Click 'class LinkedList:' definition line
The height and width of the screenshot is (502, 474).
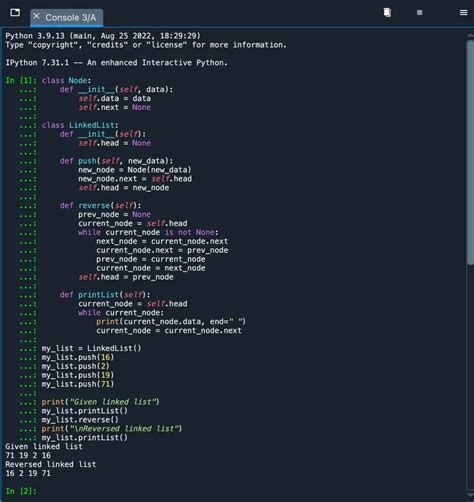click(x=80, y=125)
